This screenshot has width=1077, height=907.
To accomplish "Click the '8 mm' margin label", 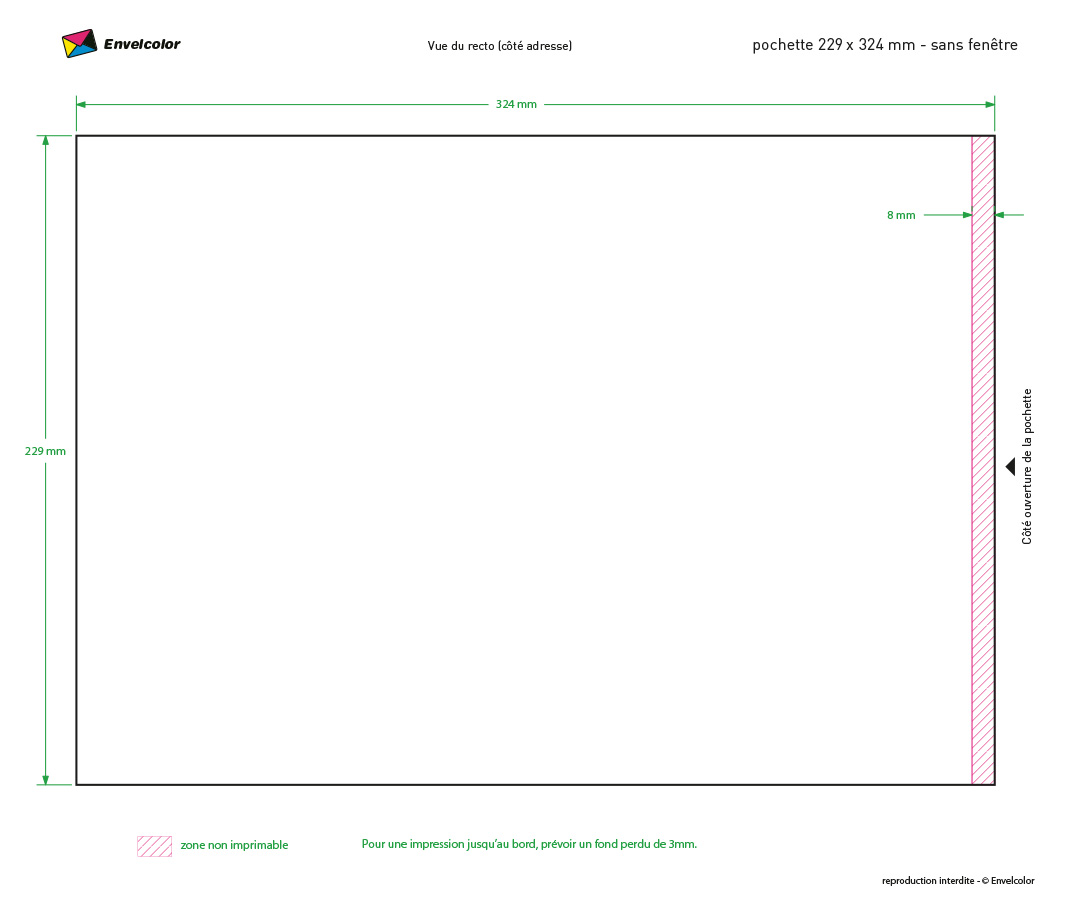I will pos(900,215).
